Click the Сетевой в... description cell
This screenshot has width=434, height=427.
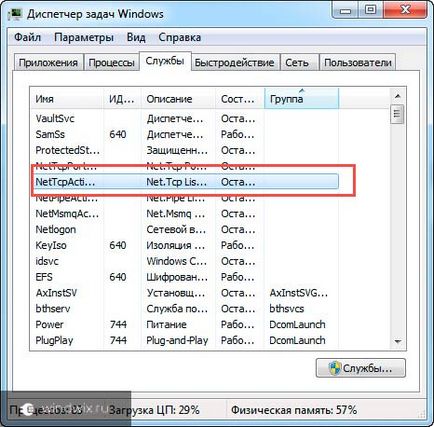coord(176,229)
